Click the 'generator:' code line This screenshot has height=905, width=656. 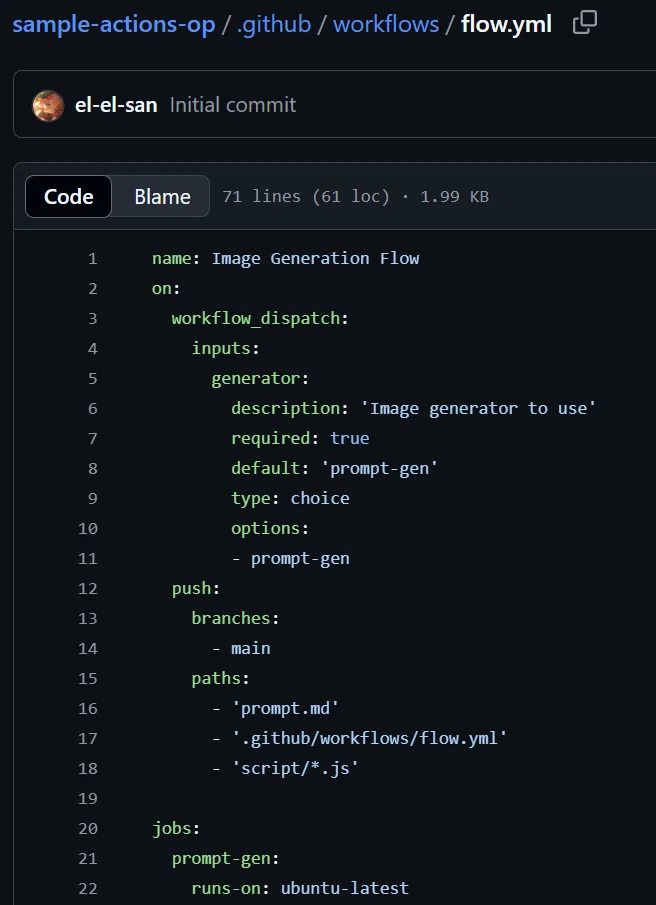click(260, 379)
